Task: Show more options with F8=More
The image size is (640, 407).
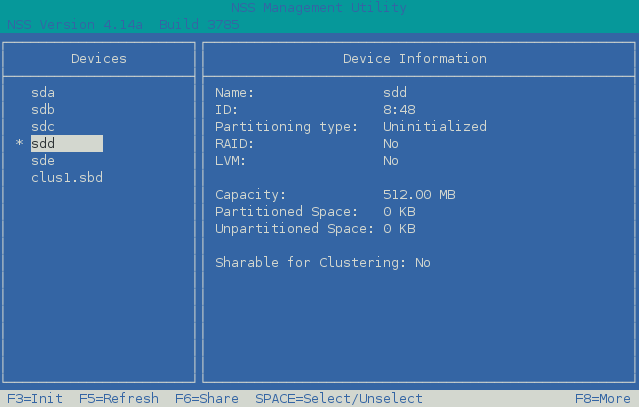Action: pos(602,398)
